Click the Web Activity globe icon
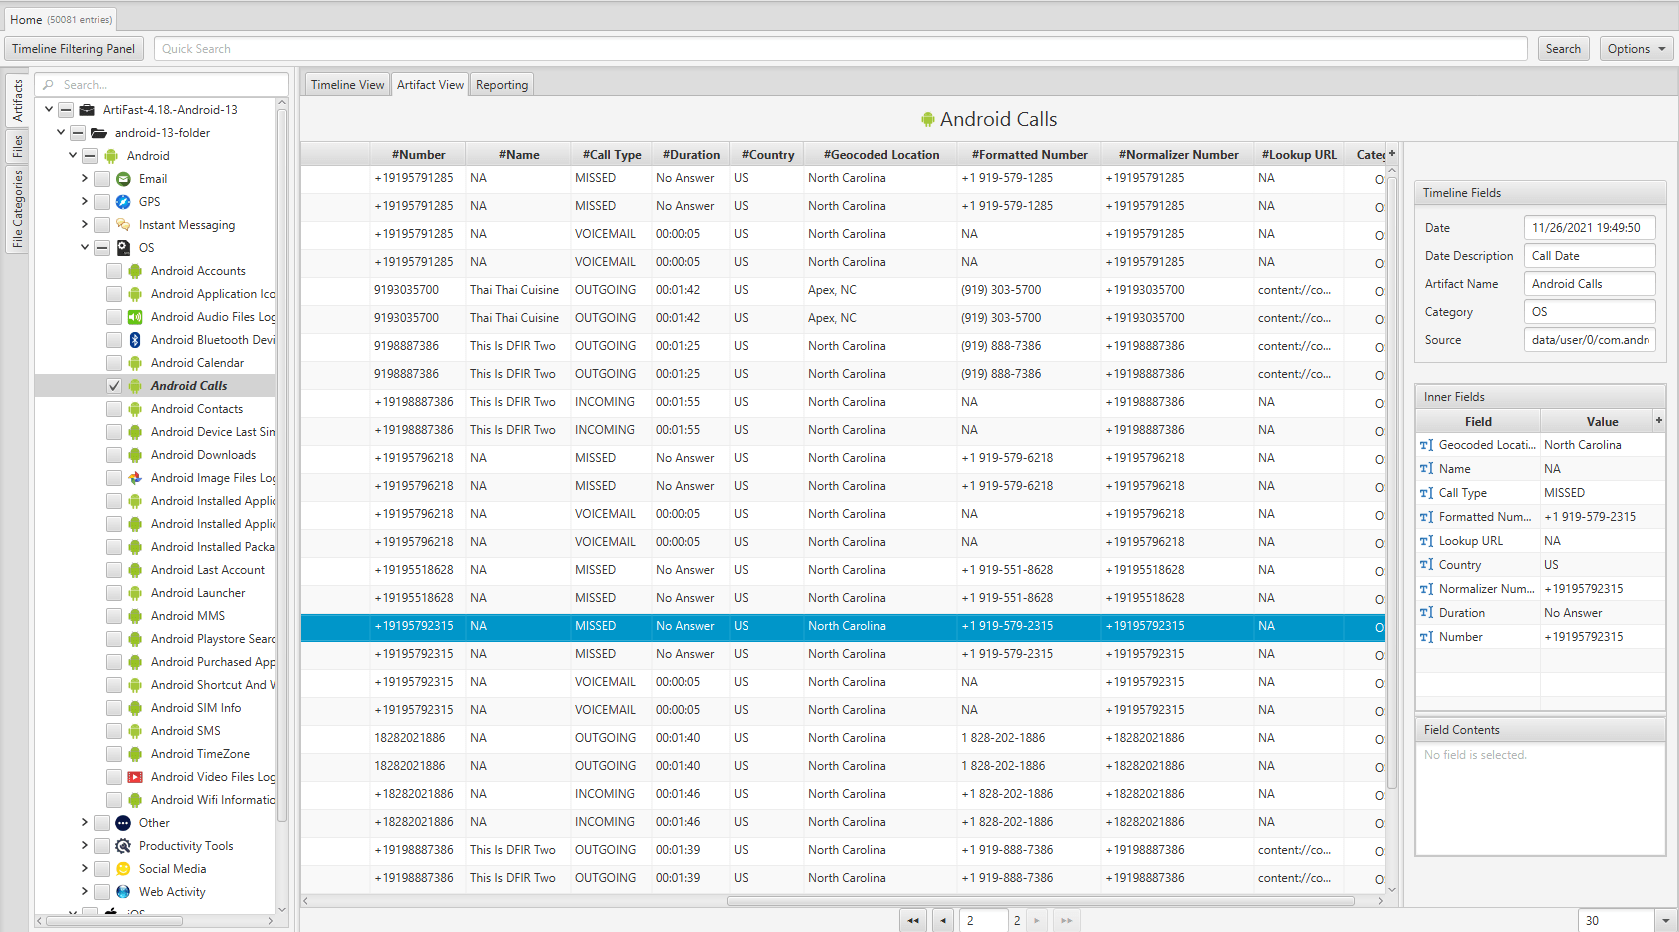 (x=123, y=892)
